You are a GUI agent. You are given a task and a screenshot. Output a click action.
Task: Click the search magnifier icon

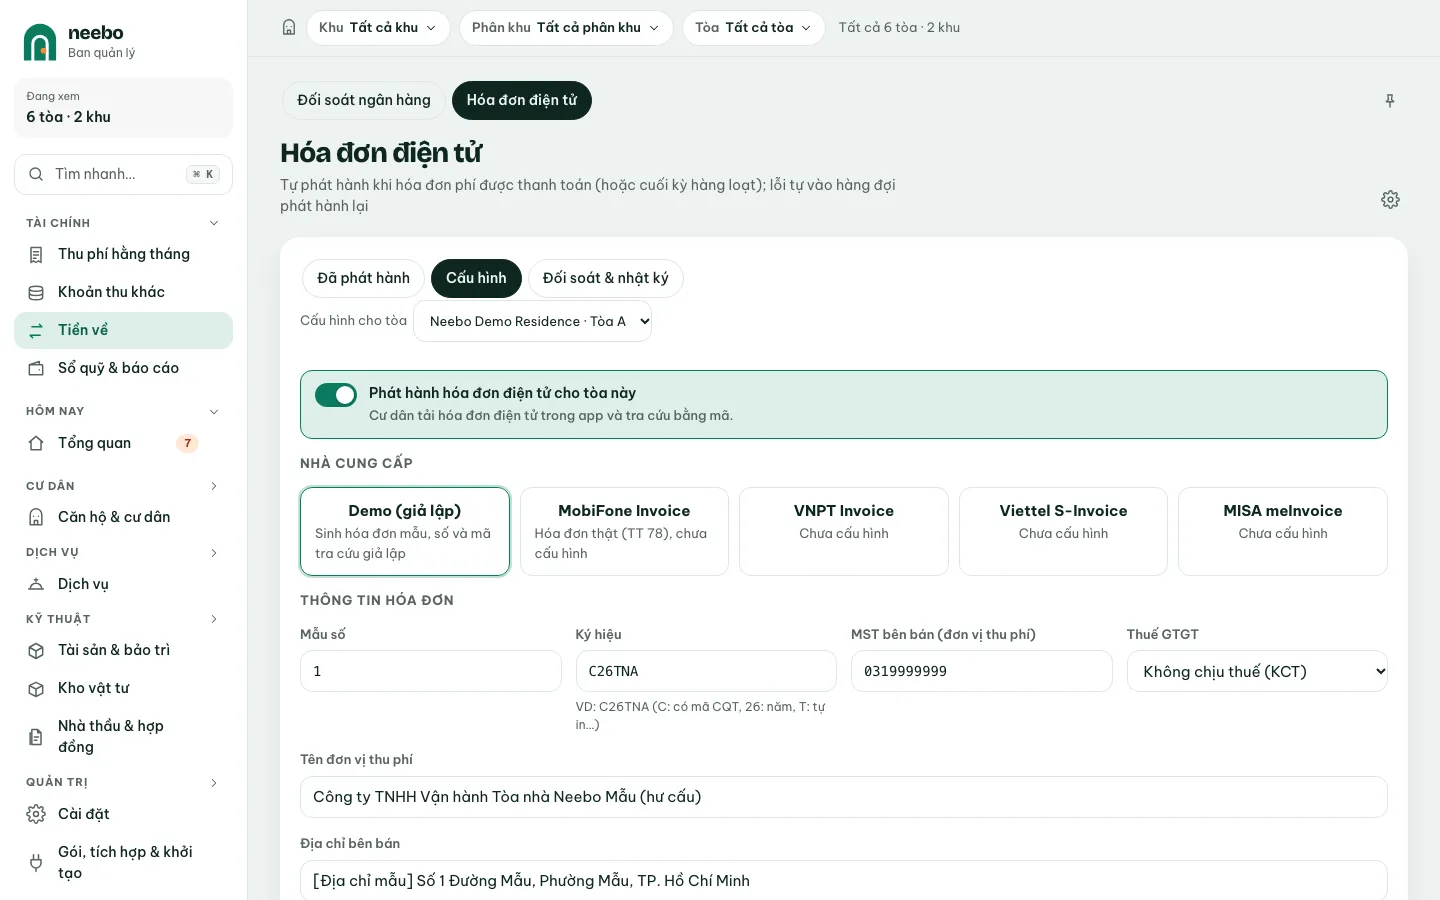click(x=36, y=174)
